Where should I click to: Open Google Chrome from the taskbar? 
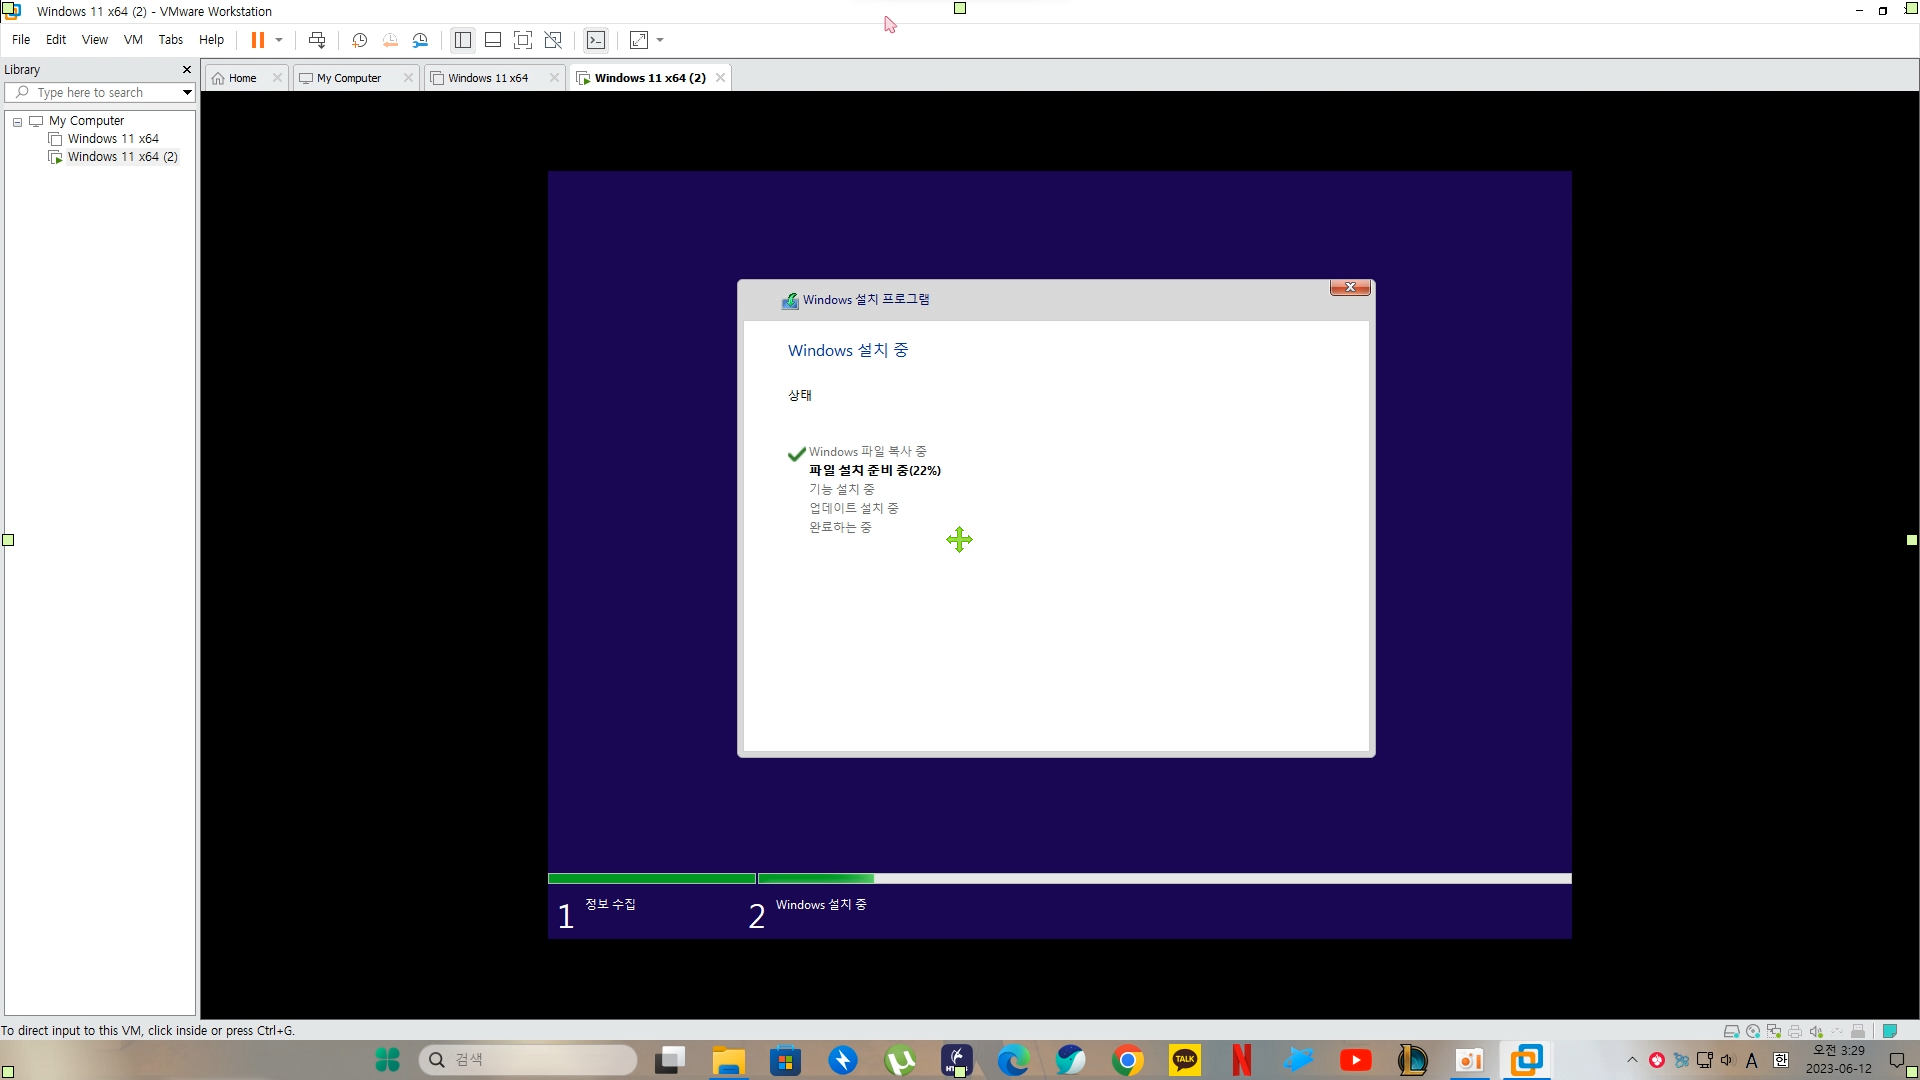[x=1128, y=1060]
